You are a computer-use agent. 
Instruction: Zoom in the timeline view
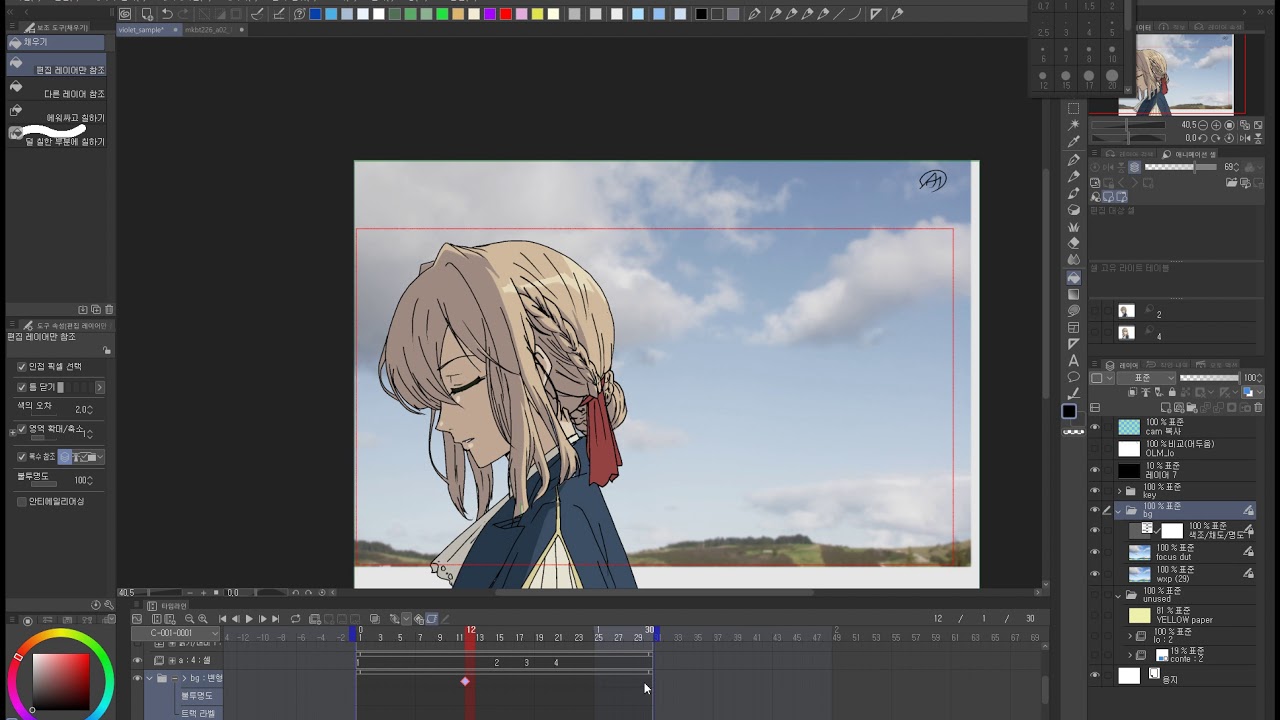click(203, 619)
